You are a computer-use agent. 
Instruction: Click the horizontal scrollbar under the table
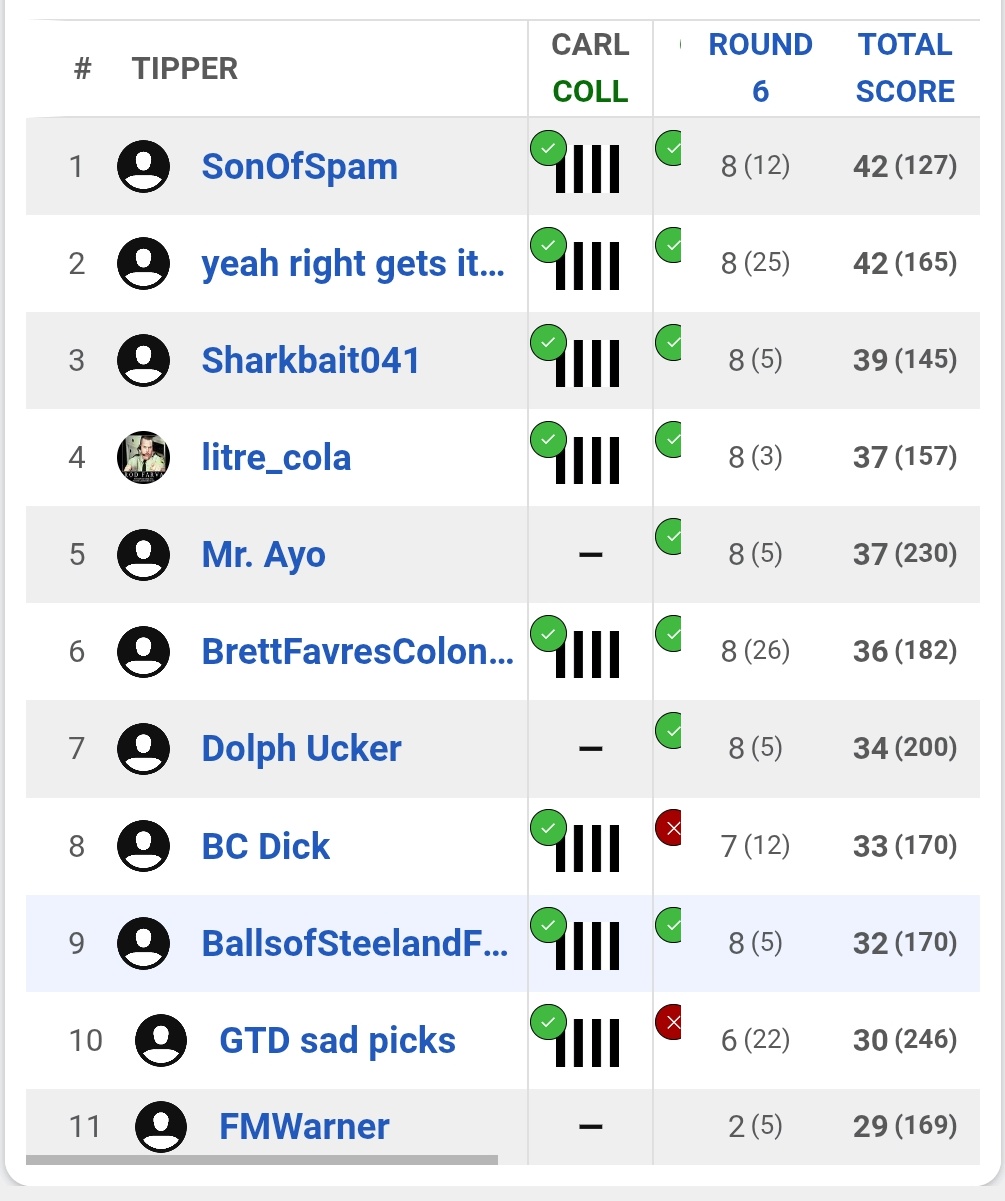click(x=262, y=1160)
